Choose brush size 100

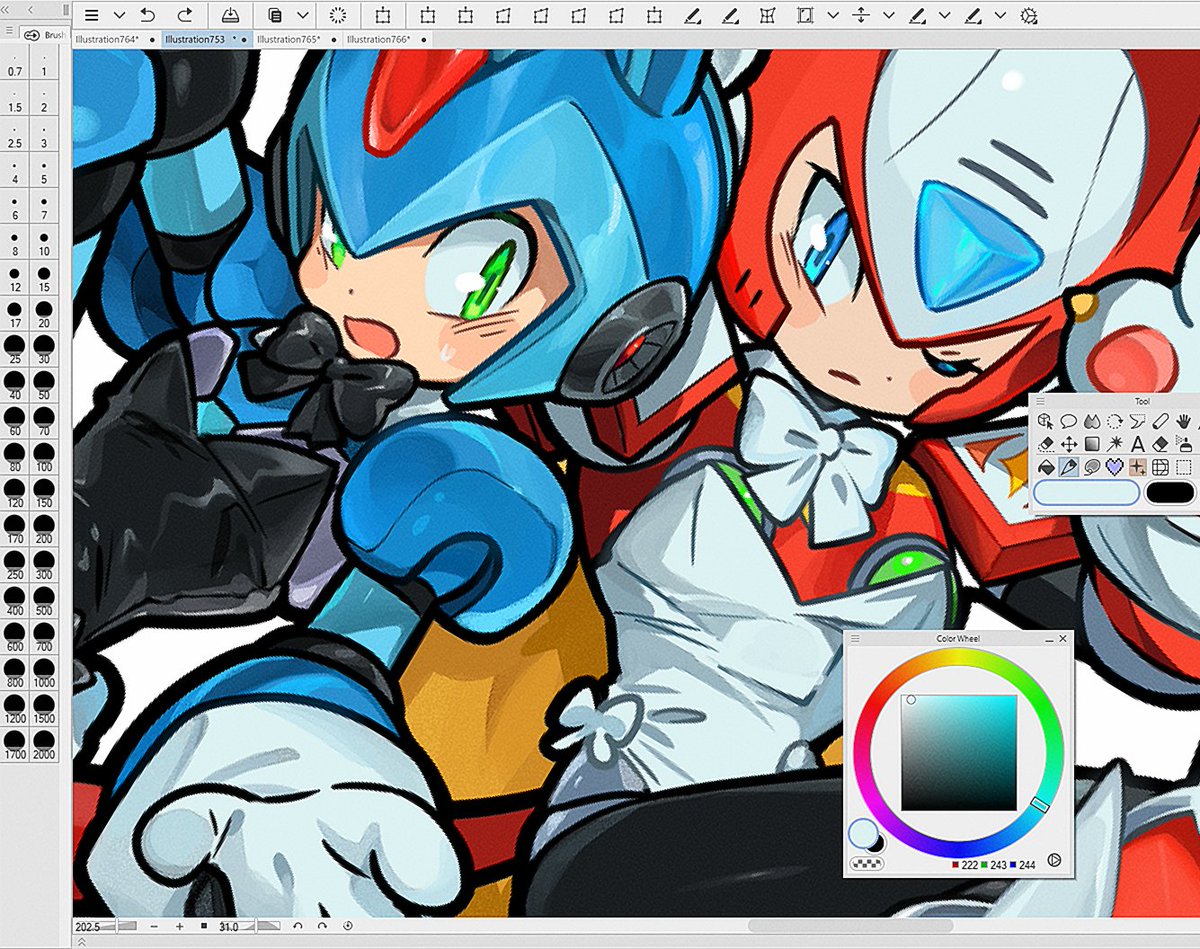[x=44, y=455]
